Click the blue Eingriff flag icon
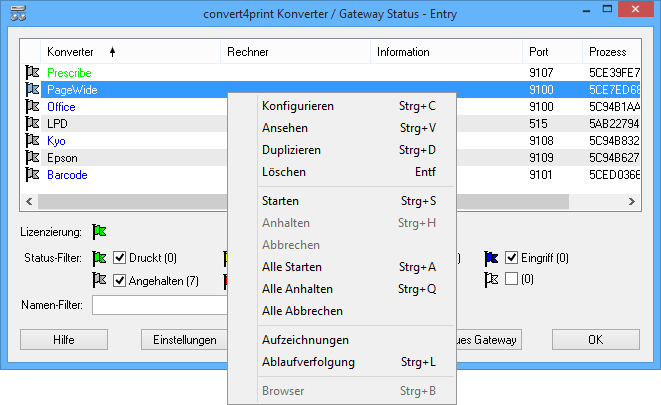 [491, 257]
